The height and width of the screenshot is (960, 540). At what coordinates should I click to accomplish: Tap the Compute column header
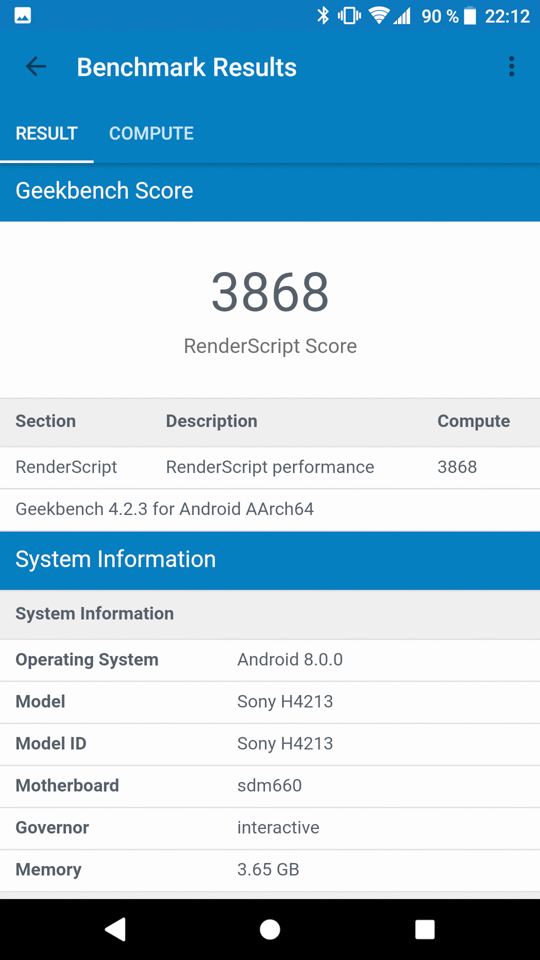point(473,421)
